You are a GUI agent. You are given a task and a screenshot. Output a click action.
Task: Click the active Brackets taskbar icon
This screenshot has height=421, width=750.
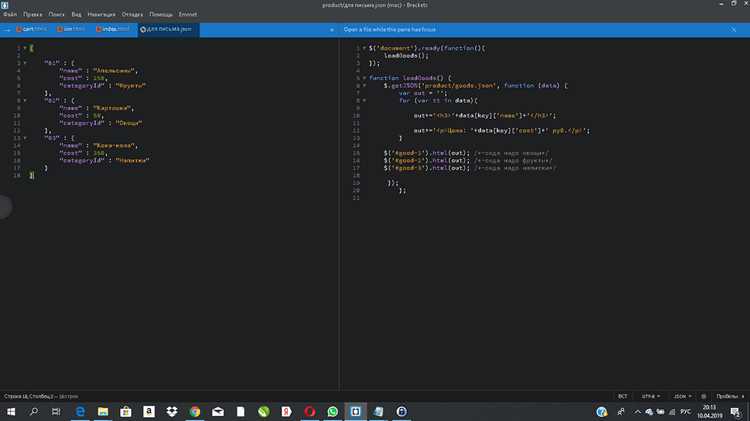pyautogui.click(x=355, y=411)
